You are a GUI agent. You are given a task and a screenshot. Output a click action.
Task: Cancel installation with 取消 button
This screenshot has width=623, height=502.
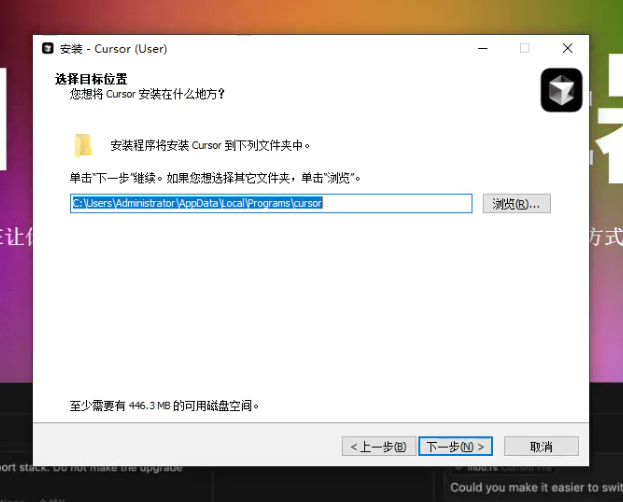click(541, 446)
